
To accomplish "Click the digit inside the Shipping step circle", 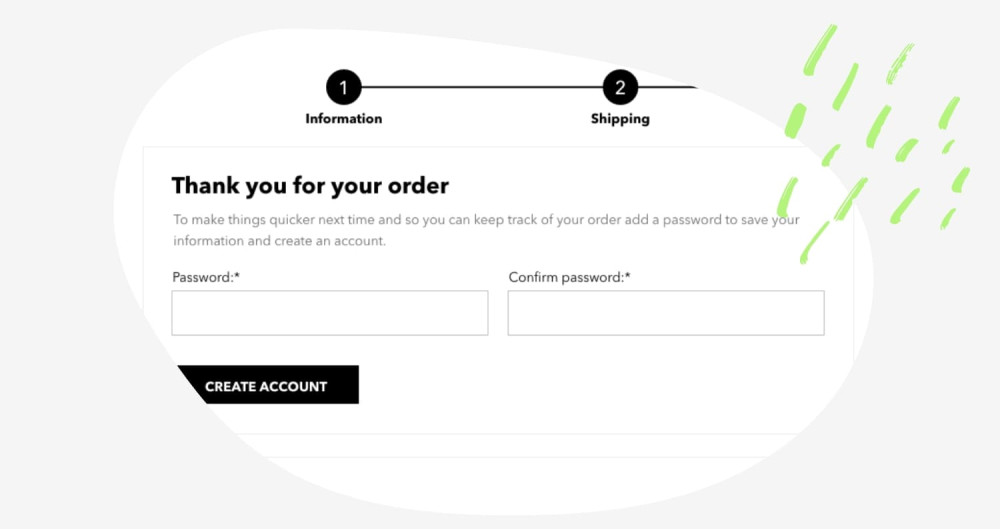I will [620, 87].
